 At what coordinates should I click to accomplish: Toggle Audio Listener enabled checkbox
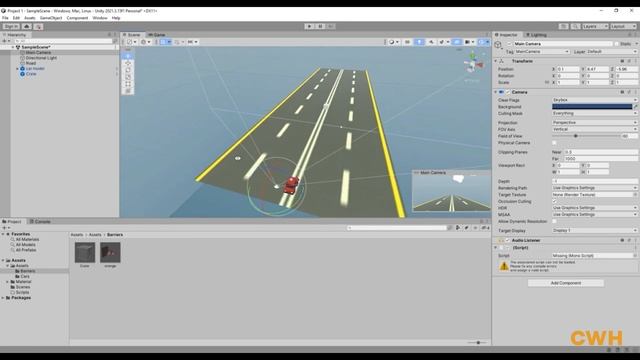[508, 240]
